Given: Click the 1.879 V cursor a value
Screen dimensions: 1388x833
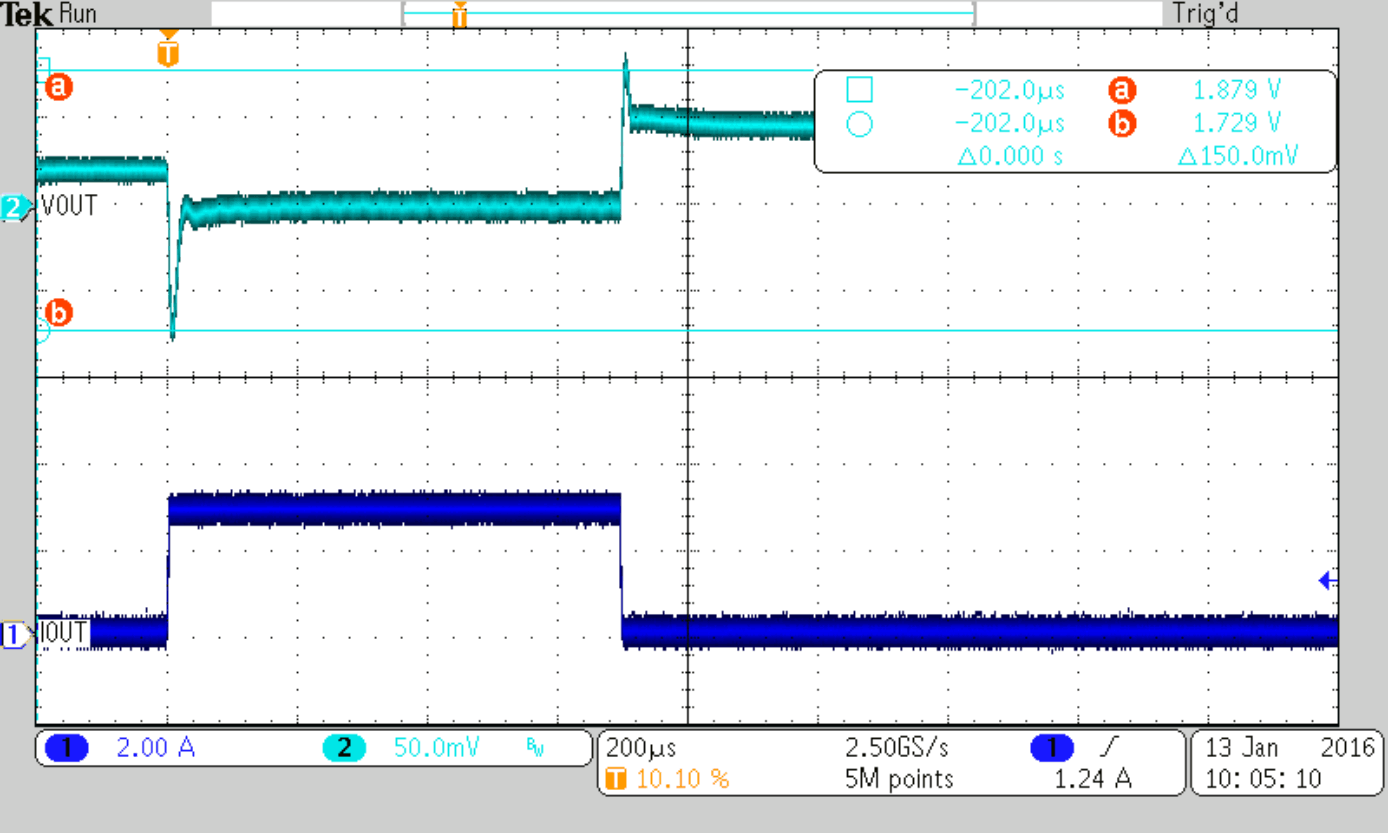Looking at the screenshot, I should (x=1237, y=91).
